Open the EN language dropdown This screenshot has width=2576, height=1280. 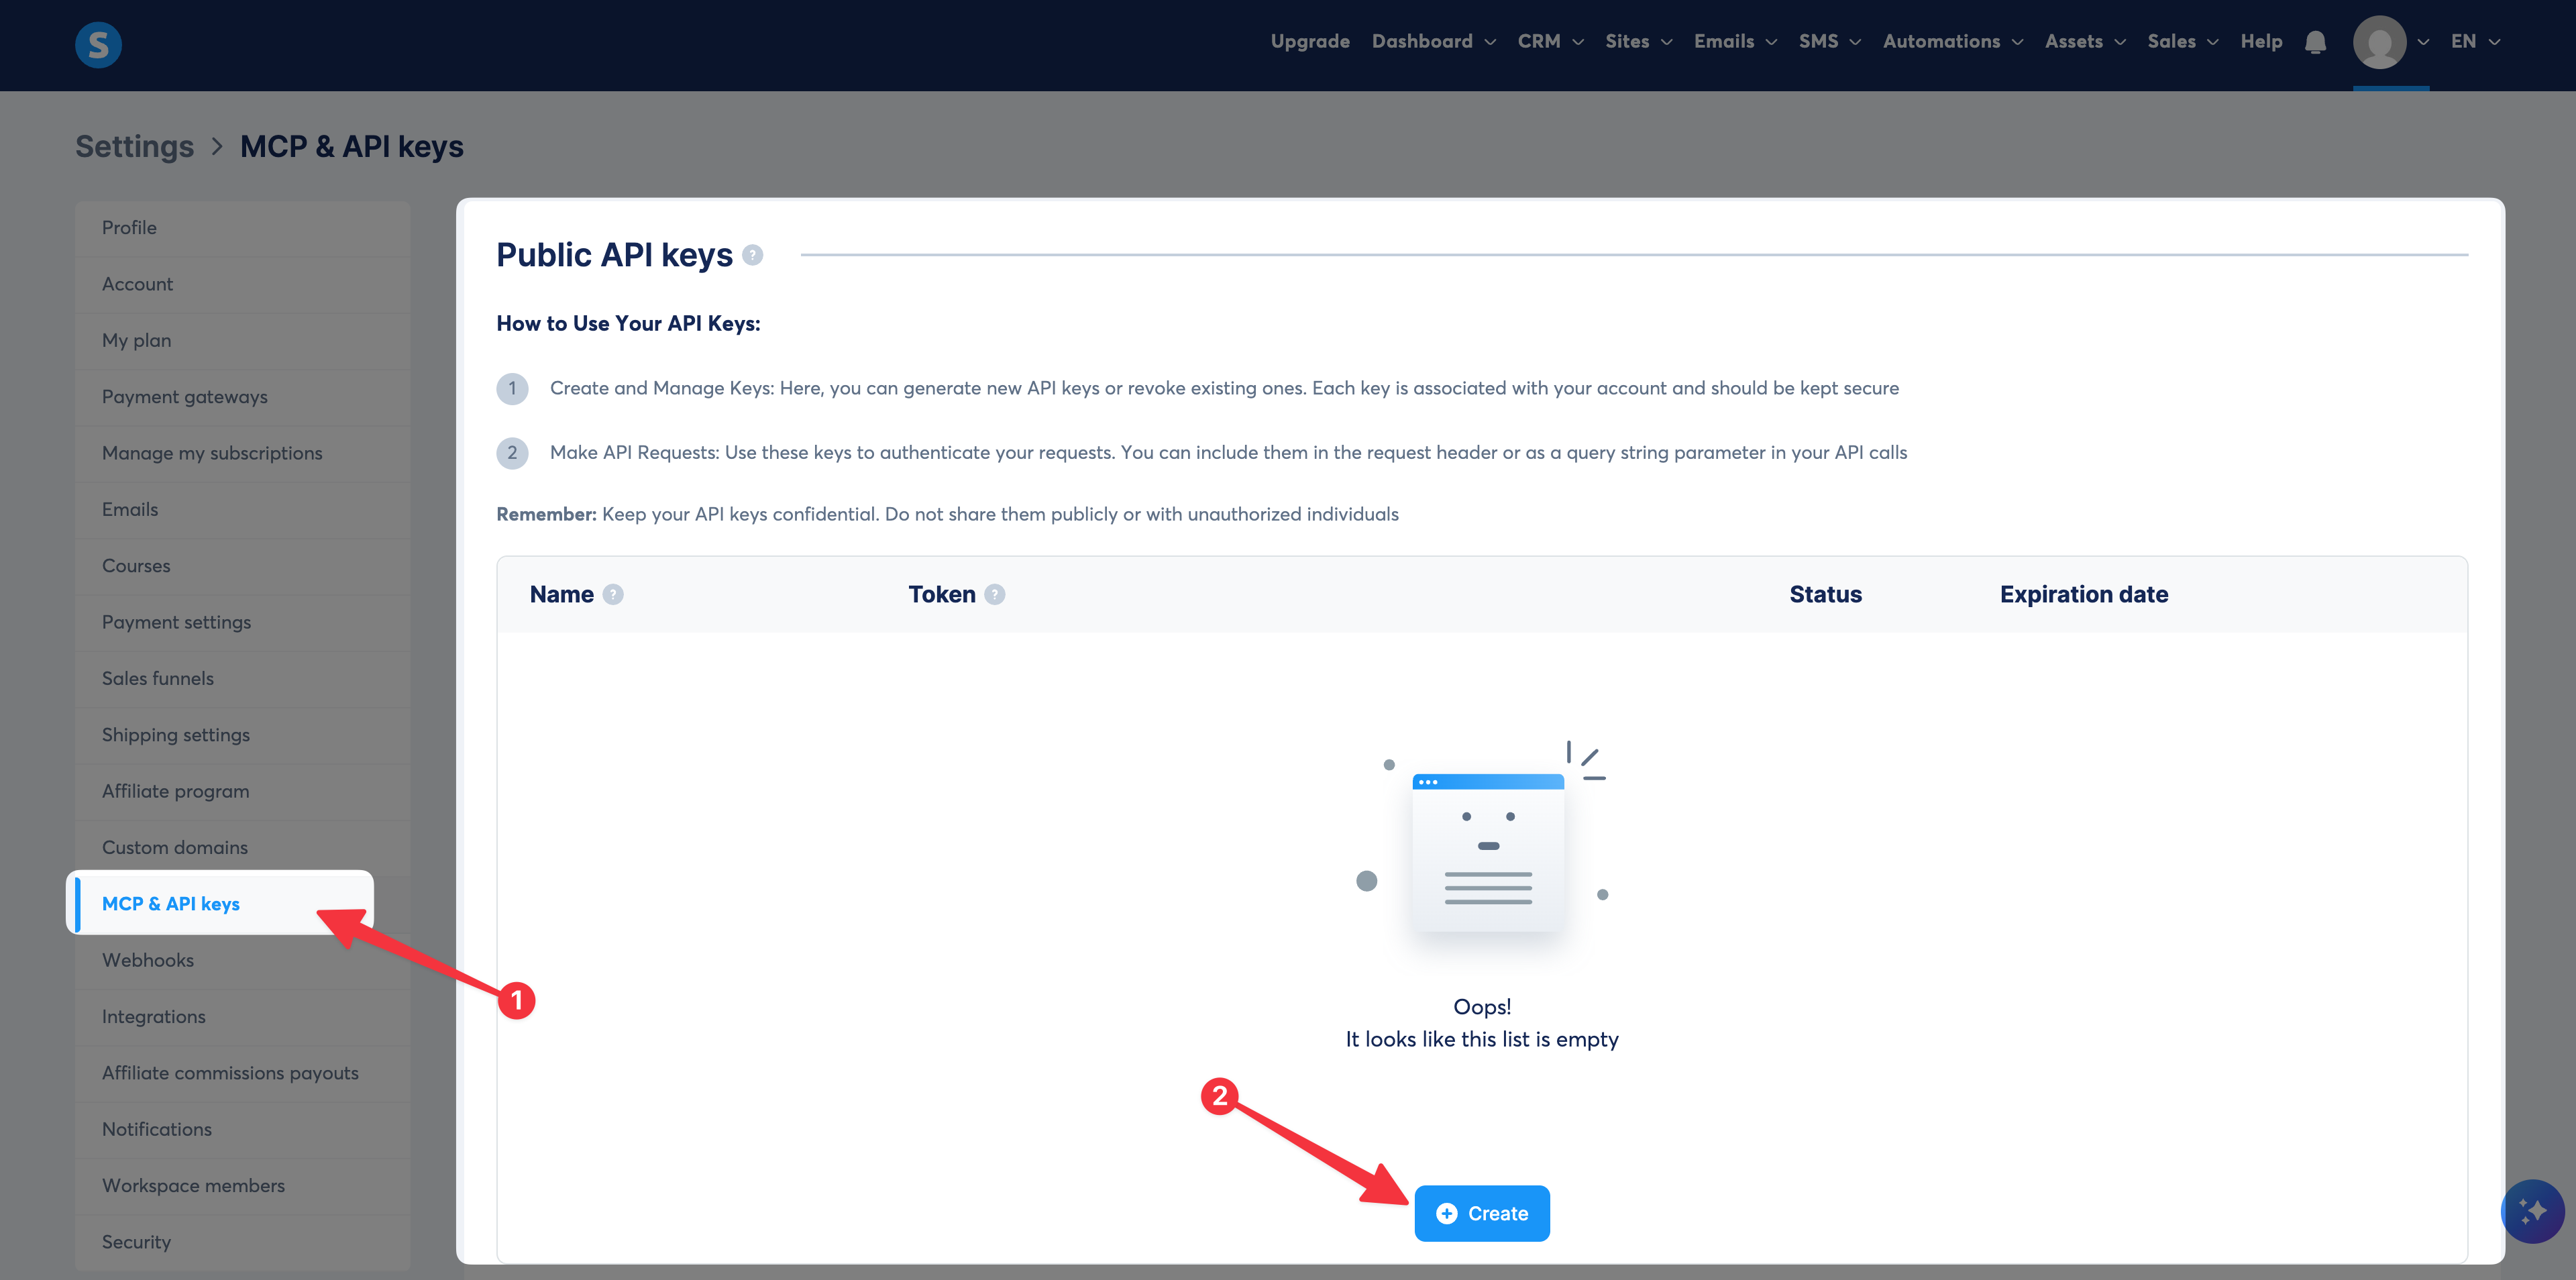pos(2474,41)
